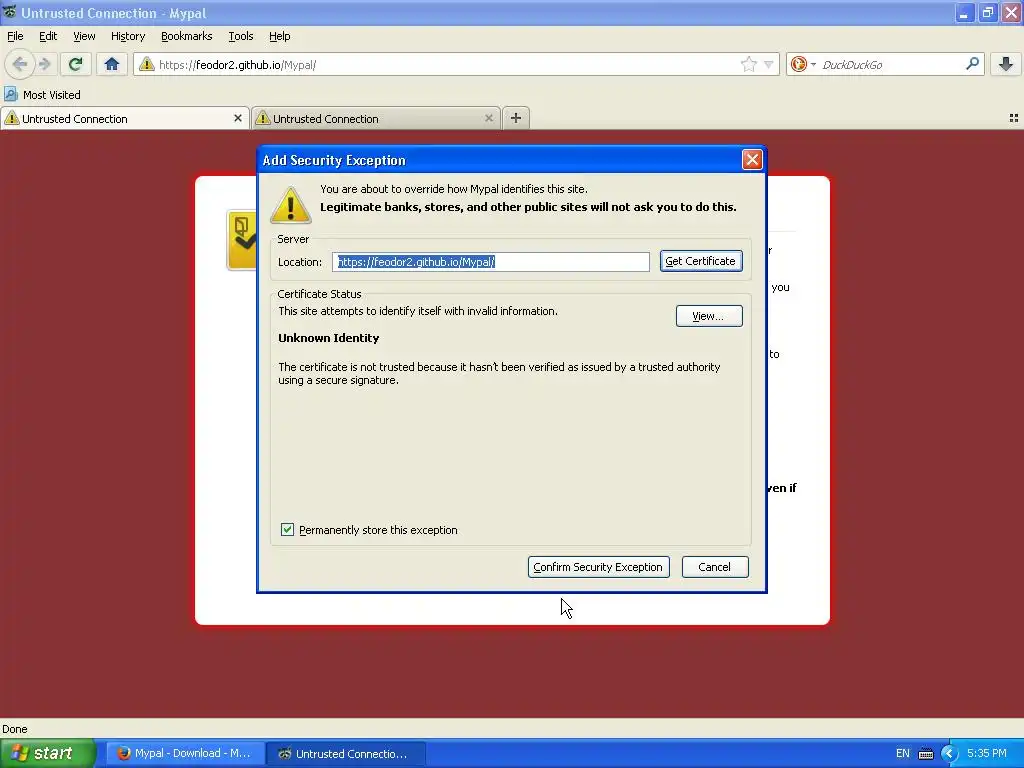Expand hidden tray icons arrow
The height and width of the screenshot is (768, 1024).
[949, 754]
